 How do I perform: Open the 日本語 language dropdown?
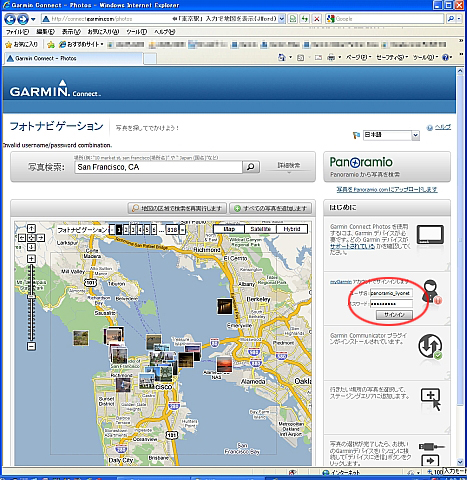(x=391, y=135)
